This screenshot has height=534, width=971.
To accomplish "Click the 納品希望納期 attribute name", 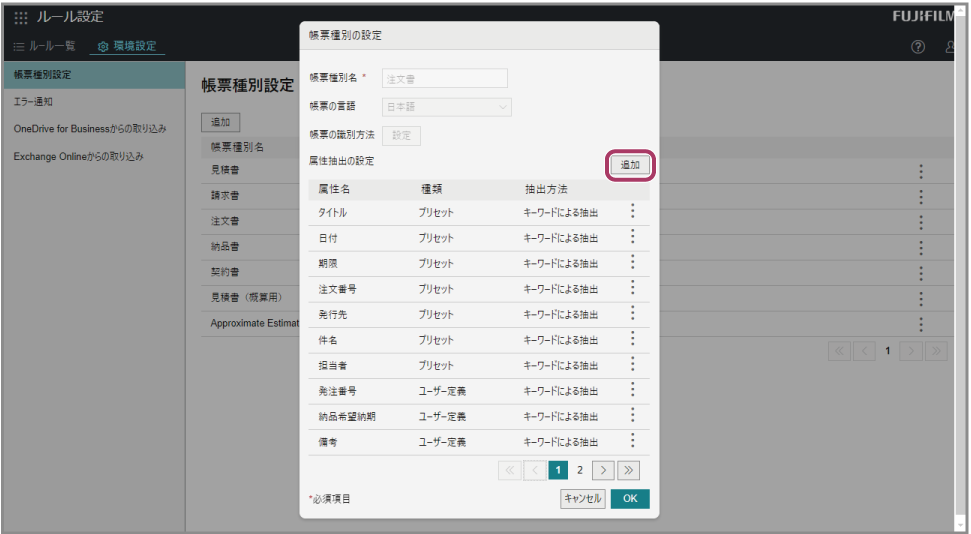I will click(347, 416).
